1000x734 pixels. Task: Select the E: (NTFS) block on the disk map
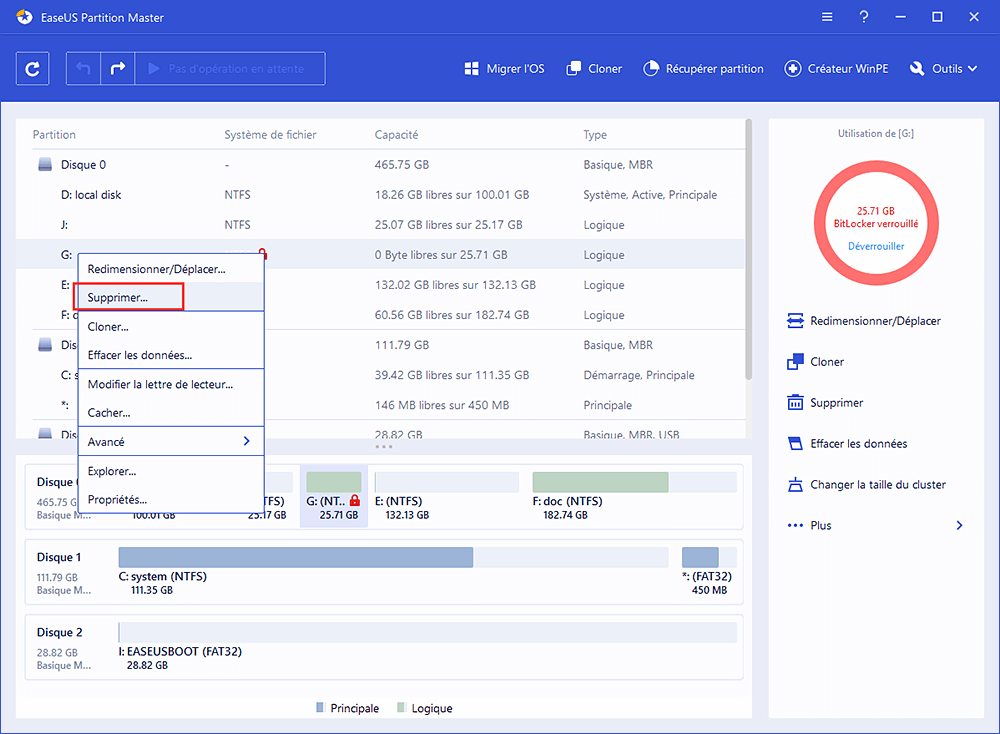pos(446,496)
